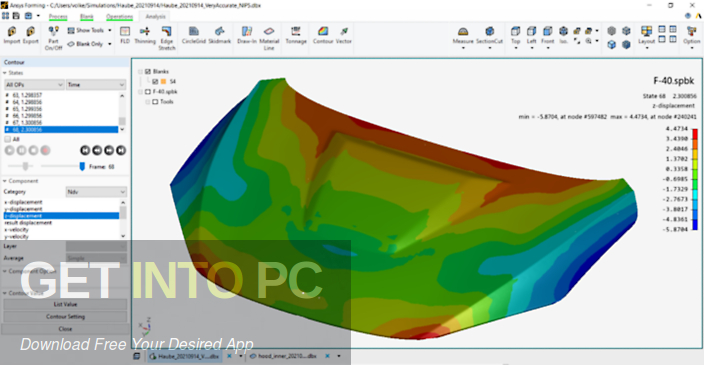This screenshot has width=704, height=365.
Task: Click the Close button in Contour panel
Action: click(65, 329)
